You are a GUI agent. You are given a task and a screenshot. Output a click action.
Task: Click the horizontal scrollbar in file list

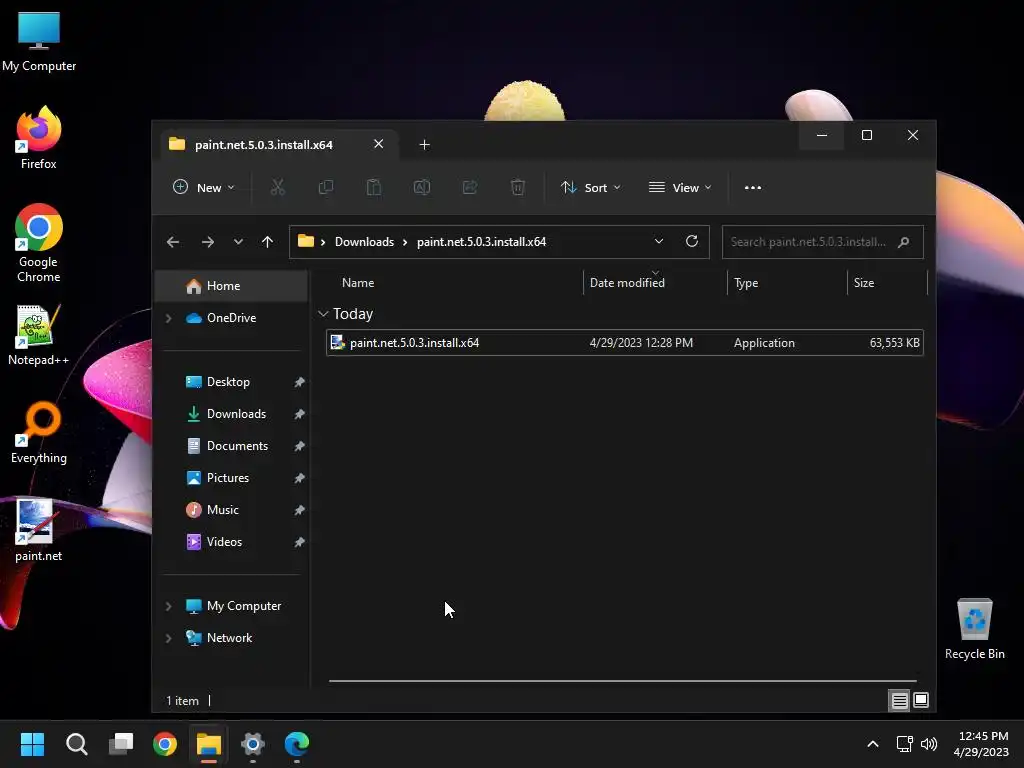[622, 680]
